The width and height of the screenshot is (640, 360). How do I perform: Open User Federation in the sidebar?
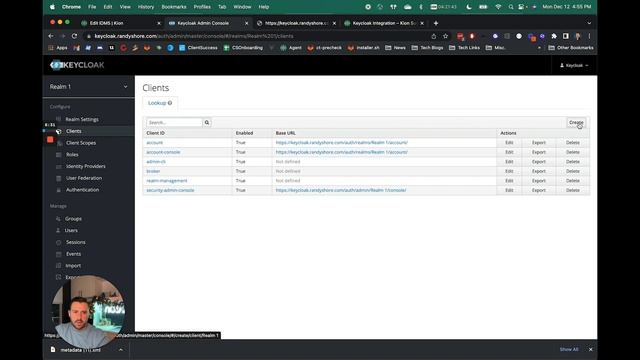coord(84,178)
